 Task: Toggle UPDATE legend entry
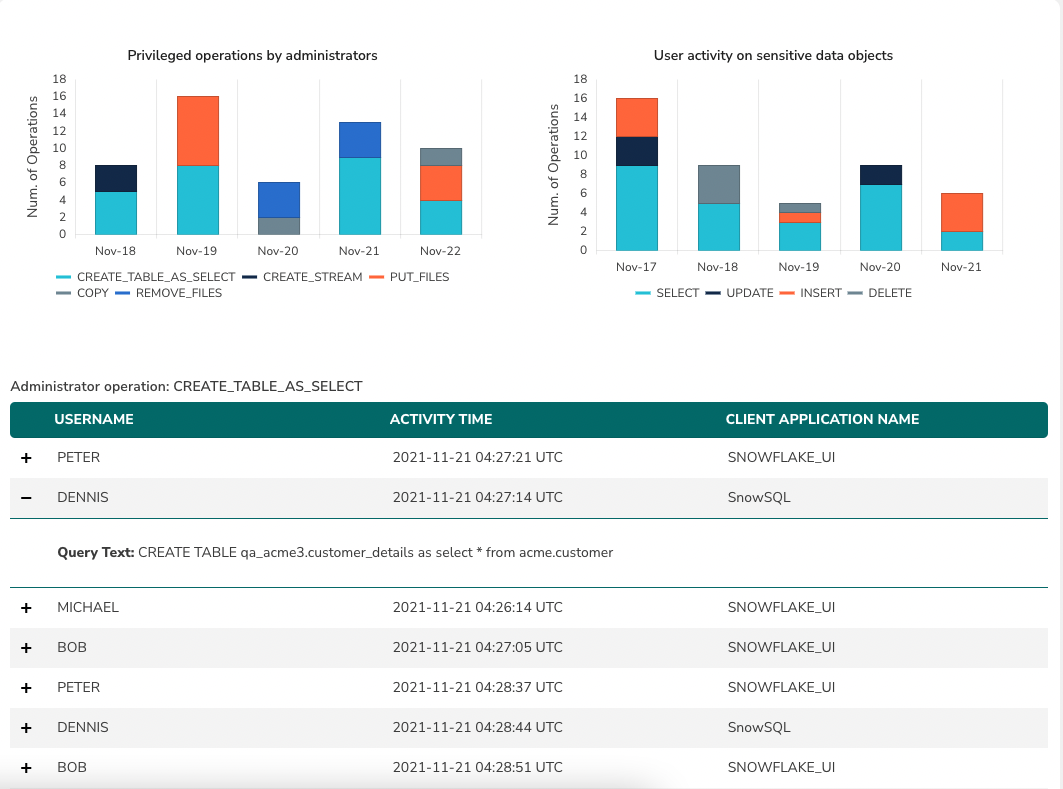[x=740, y=293]
